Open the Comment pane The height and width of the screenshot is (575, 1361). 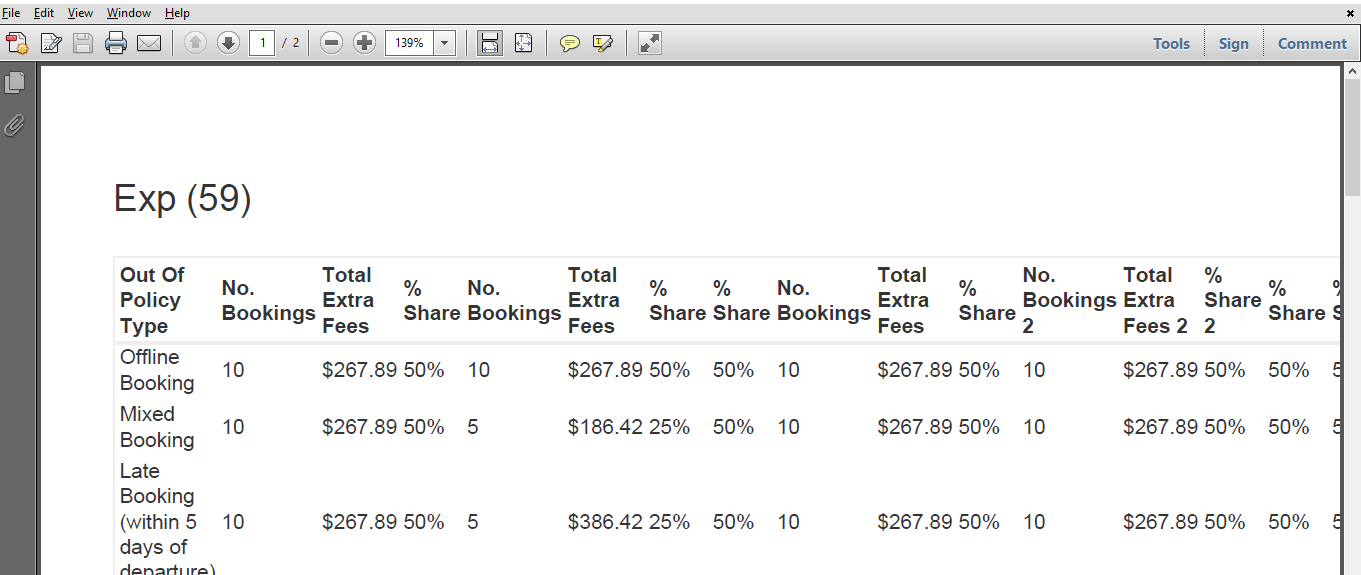pos(1312,43)
